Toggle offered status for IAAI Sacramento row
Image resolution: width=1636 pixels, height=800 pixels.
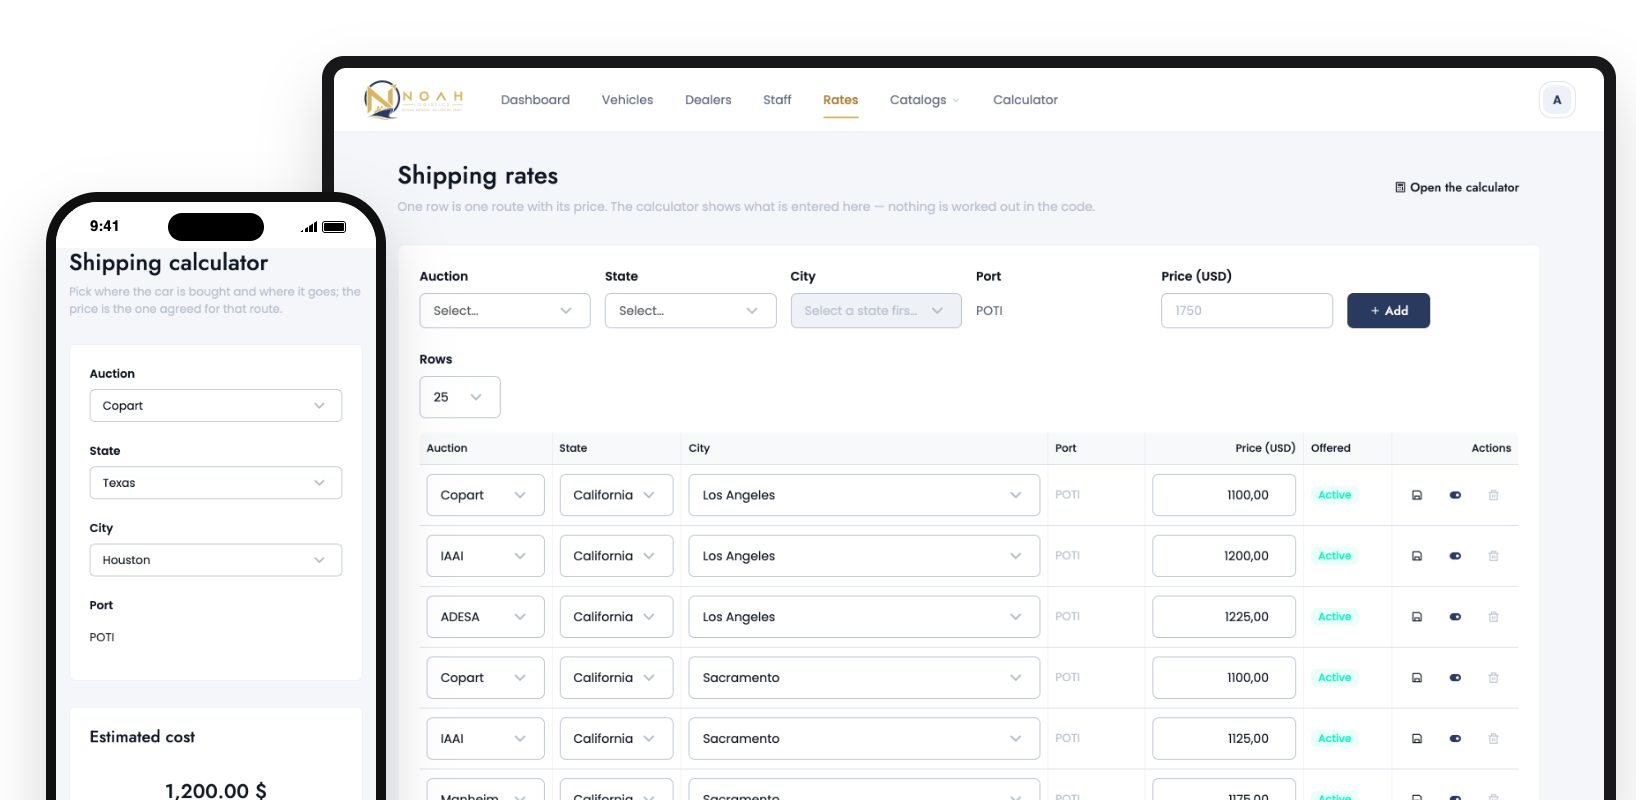1455,739
